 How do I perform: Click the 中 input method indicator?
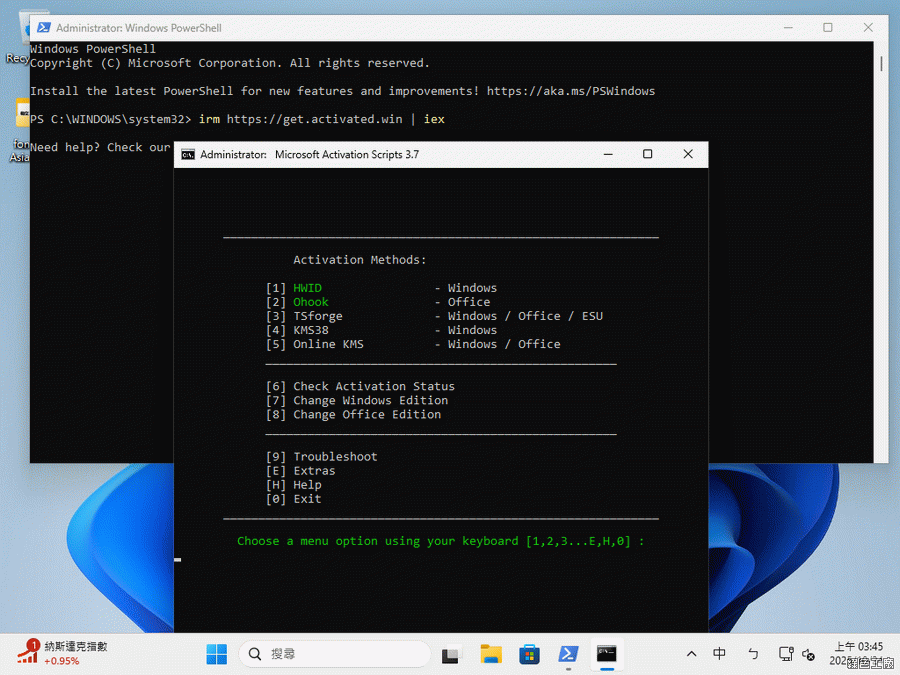(x=720, y=654)
